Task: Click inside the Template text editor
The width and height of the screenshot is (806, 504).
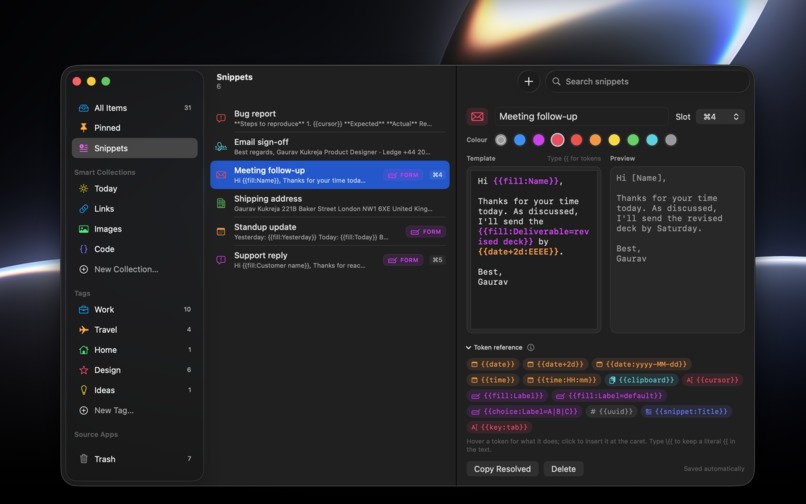Action: tap(534, 249)
